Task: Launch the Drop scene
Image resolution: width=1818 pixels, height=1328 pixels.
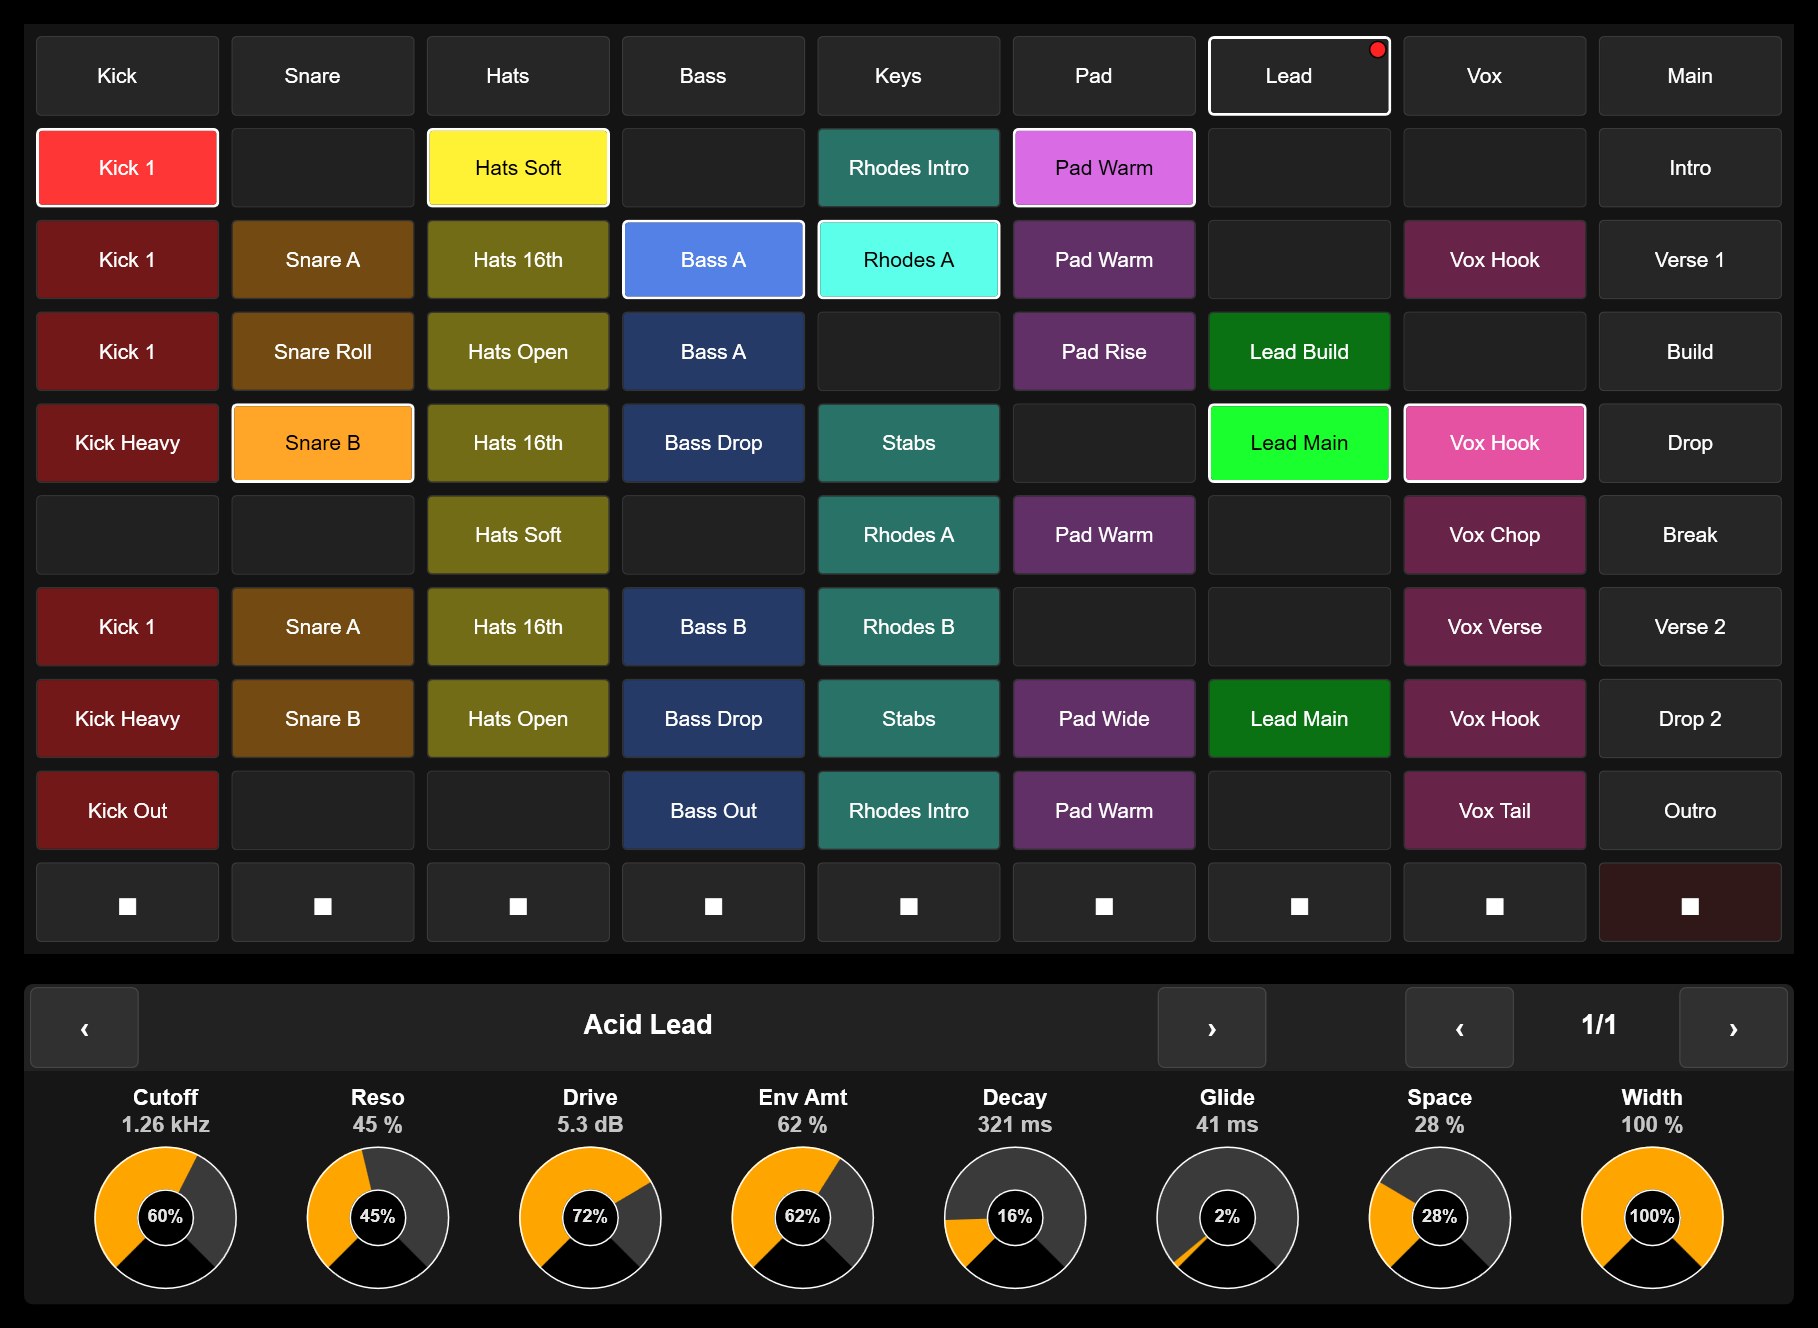Action: pos(1690,443)
